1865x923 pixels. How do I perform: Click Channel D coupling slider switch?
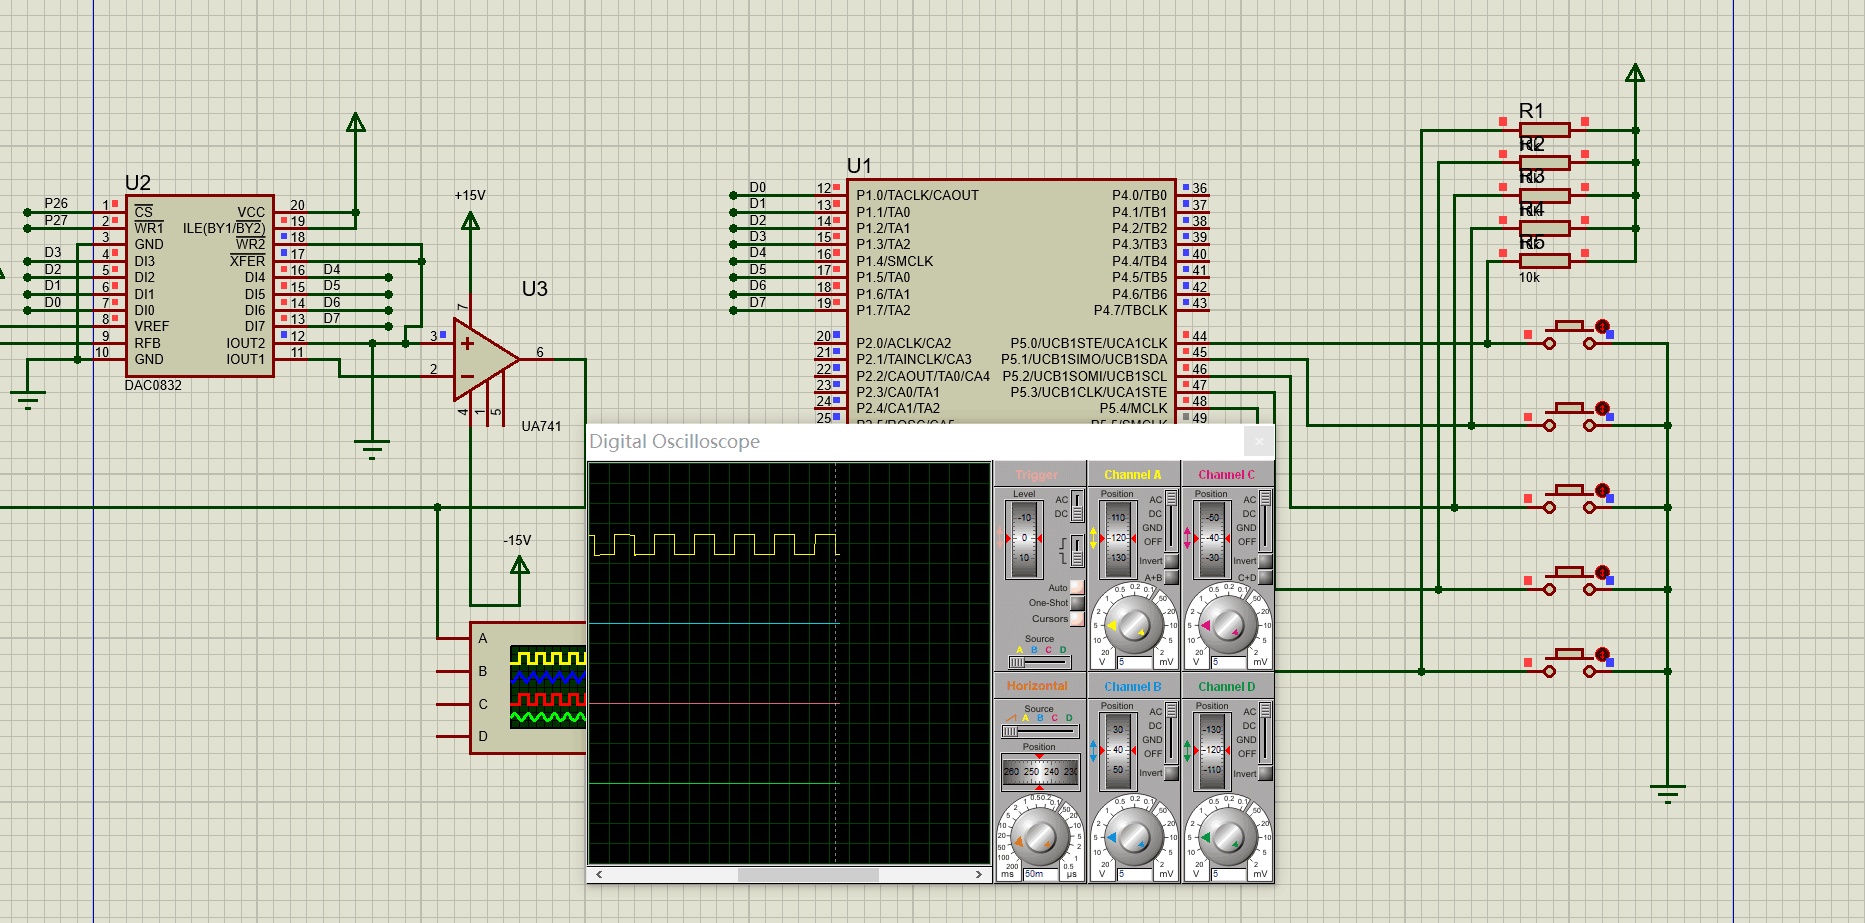pos(1265,733)
